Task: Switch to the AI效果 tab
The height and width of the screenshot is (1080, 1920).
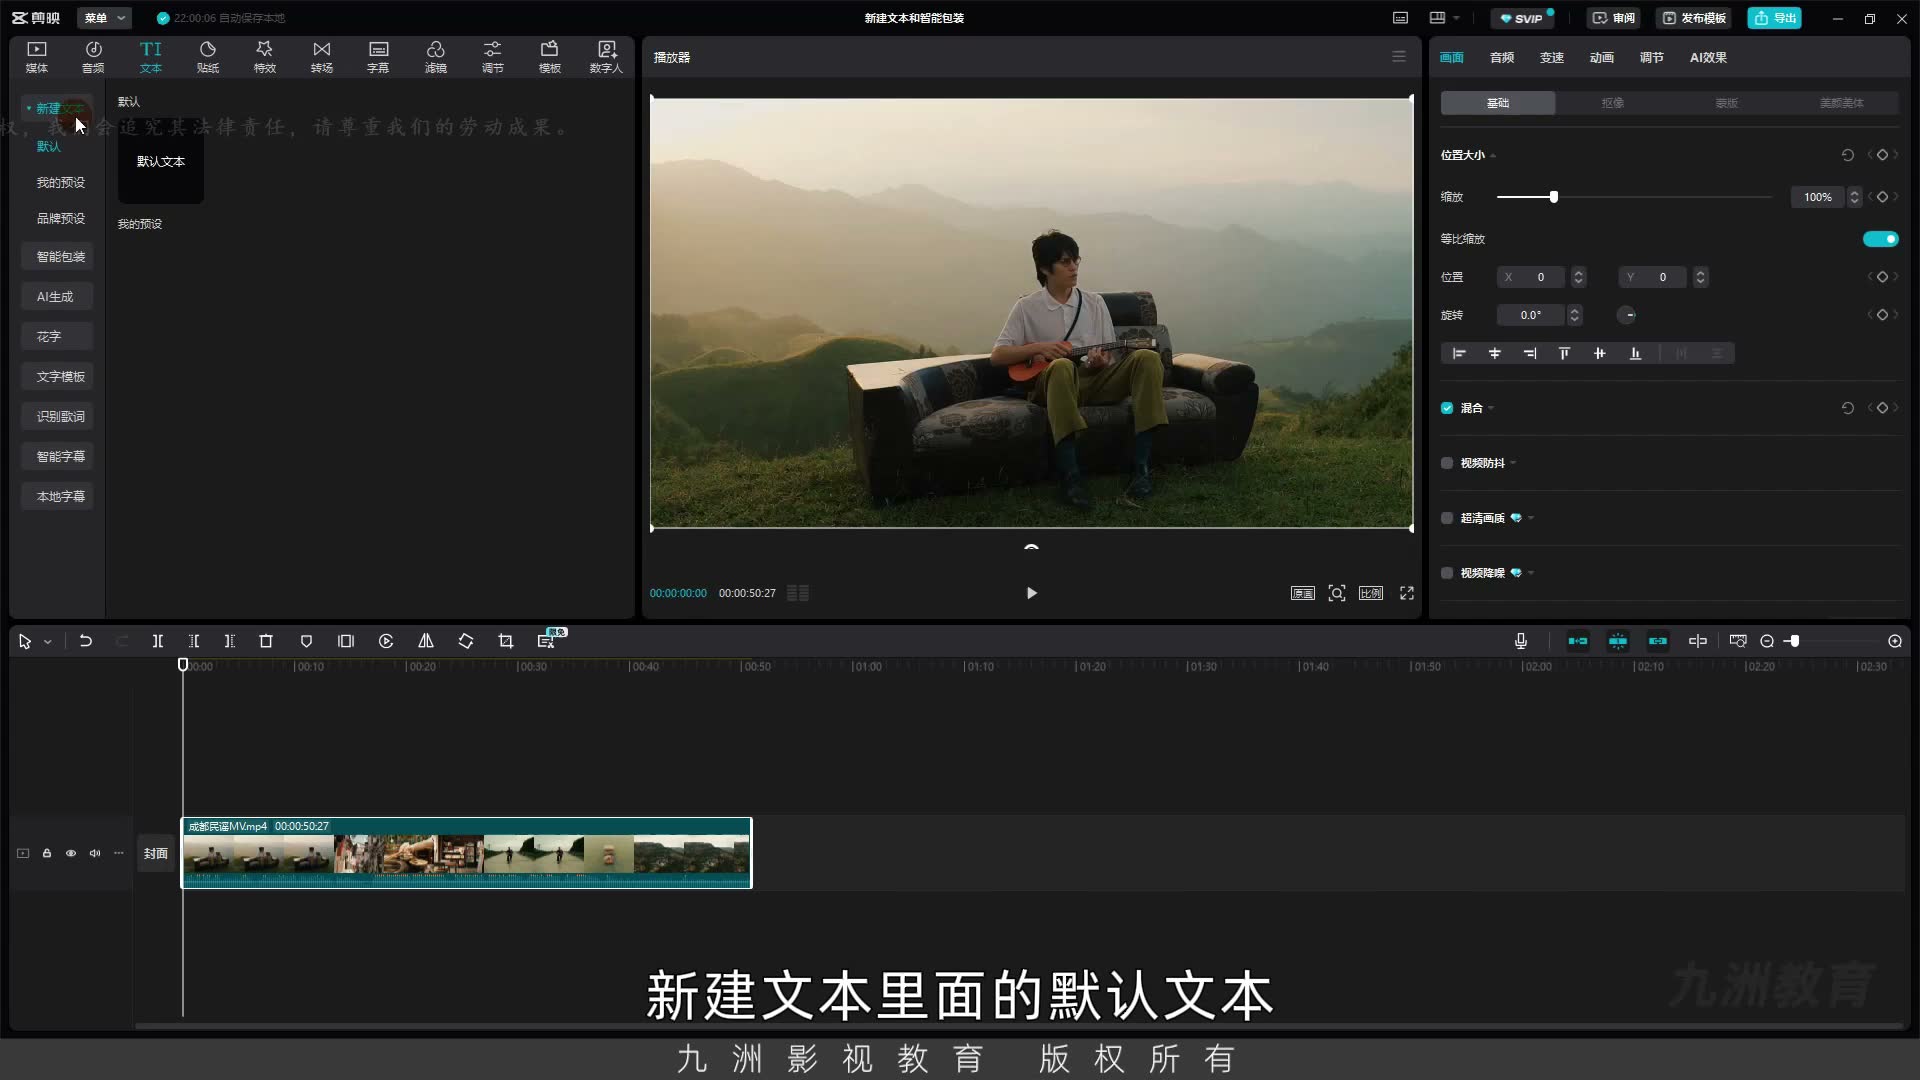Action: pos(1708,57)
